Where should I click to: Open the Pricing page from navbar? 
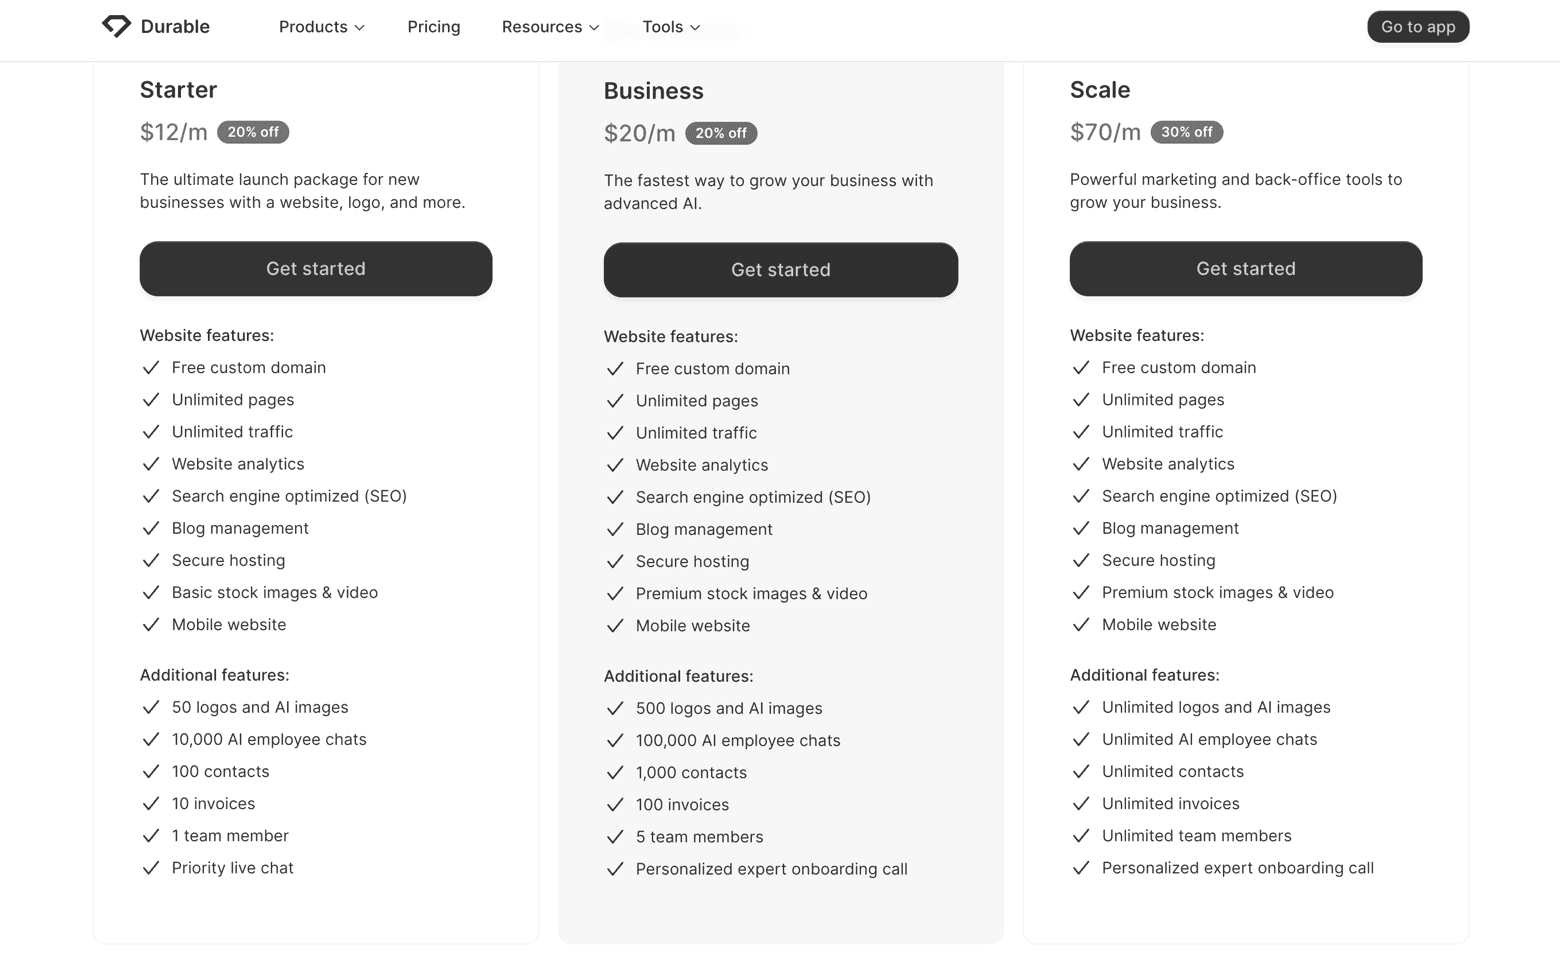click(434, 27)
